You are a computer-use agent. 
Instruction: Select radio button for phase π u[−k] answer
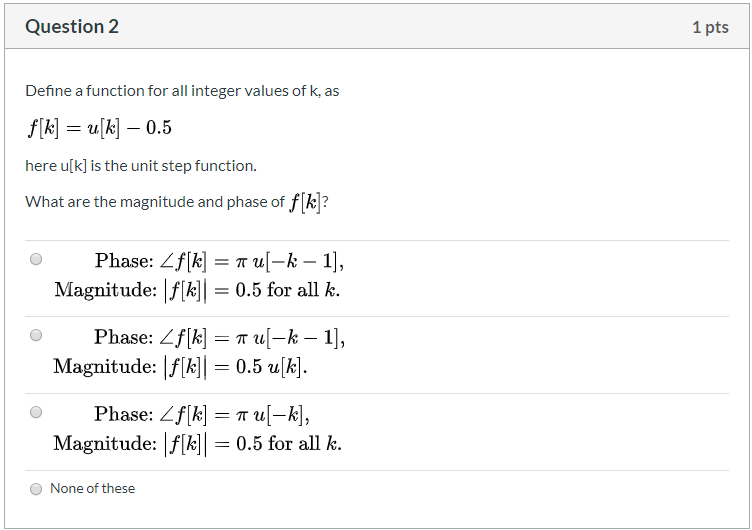point(36,412)
